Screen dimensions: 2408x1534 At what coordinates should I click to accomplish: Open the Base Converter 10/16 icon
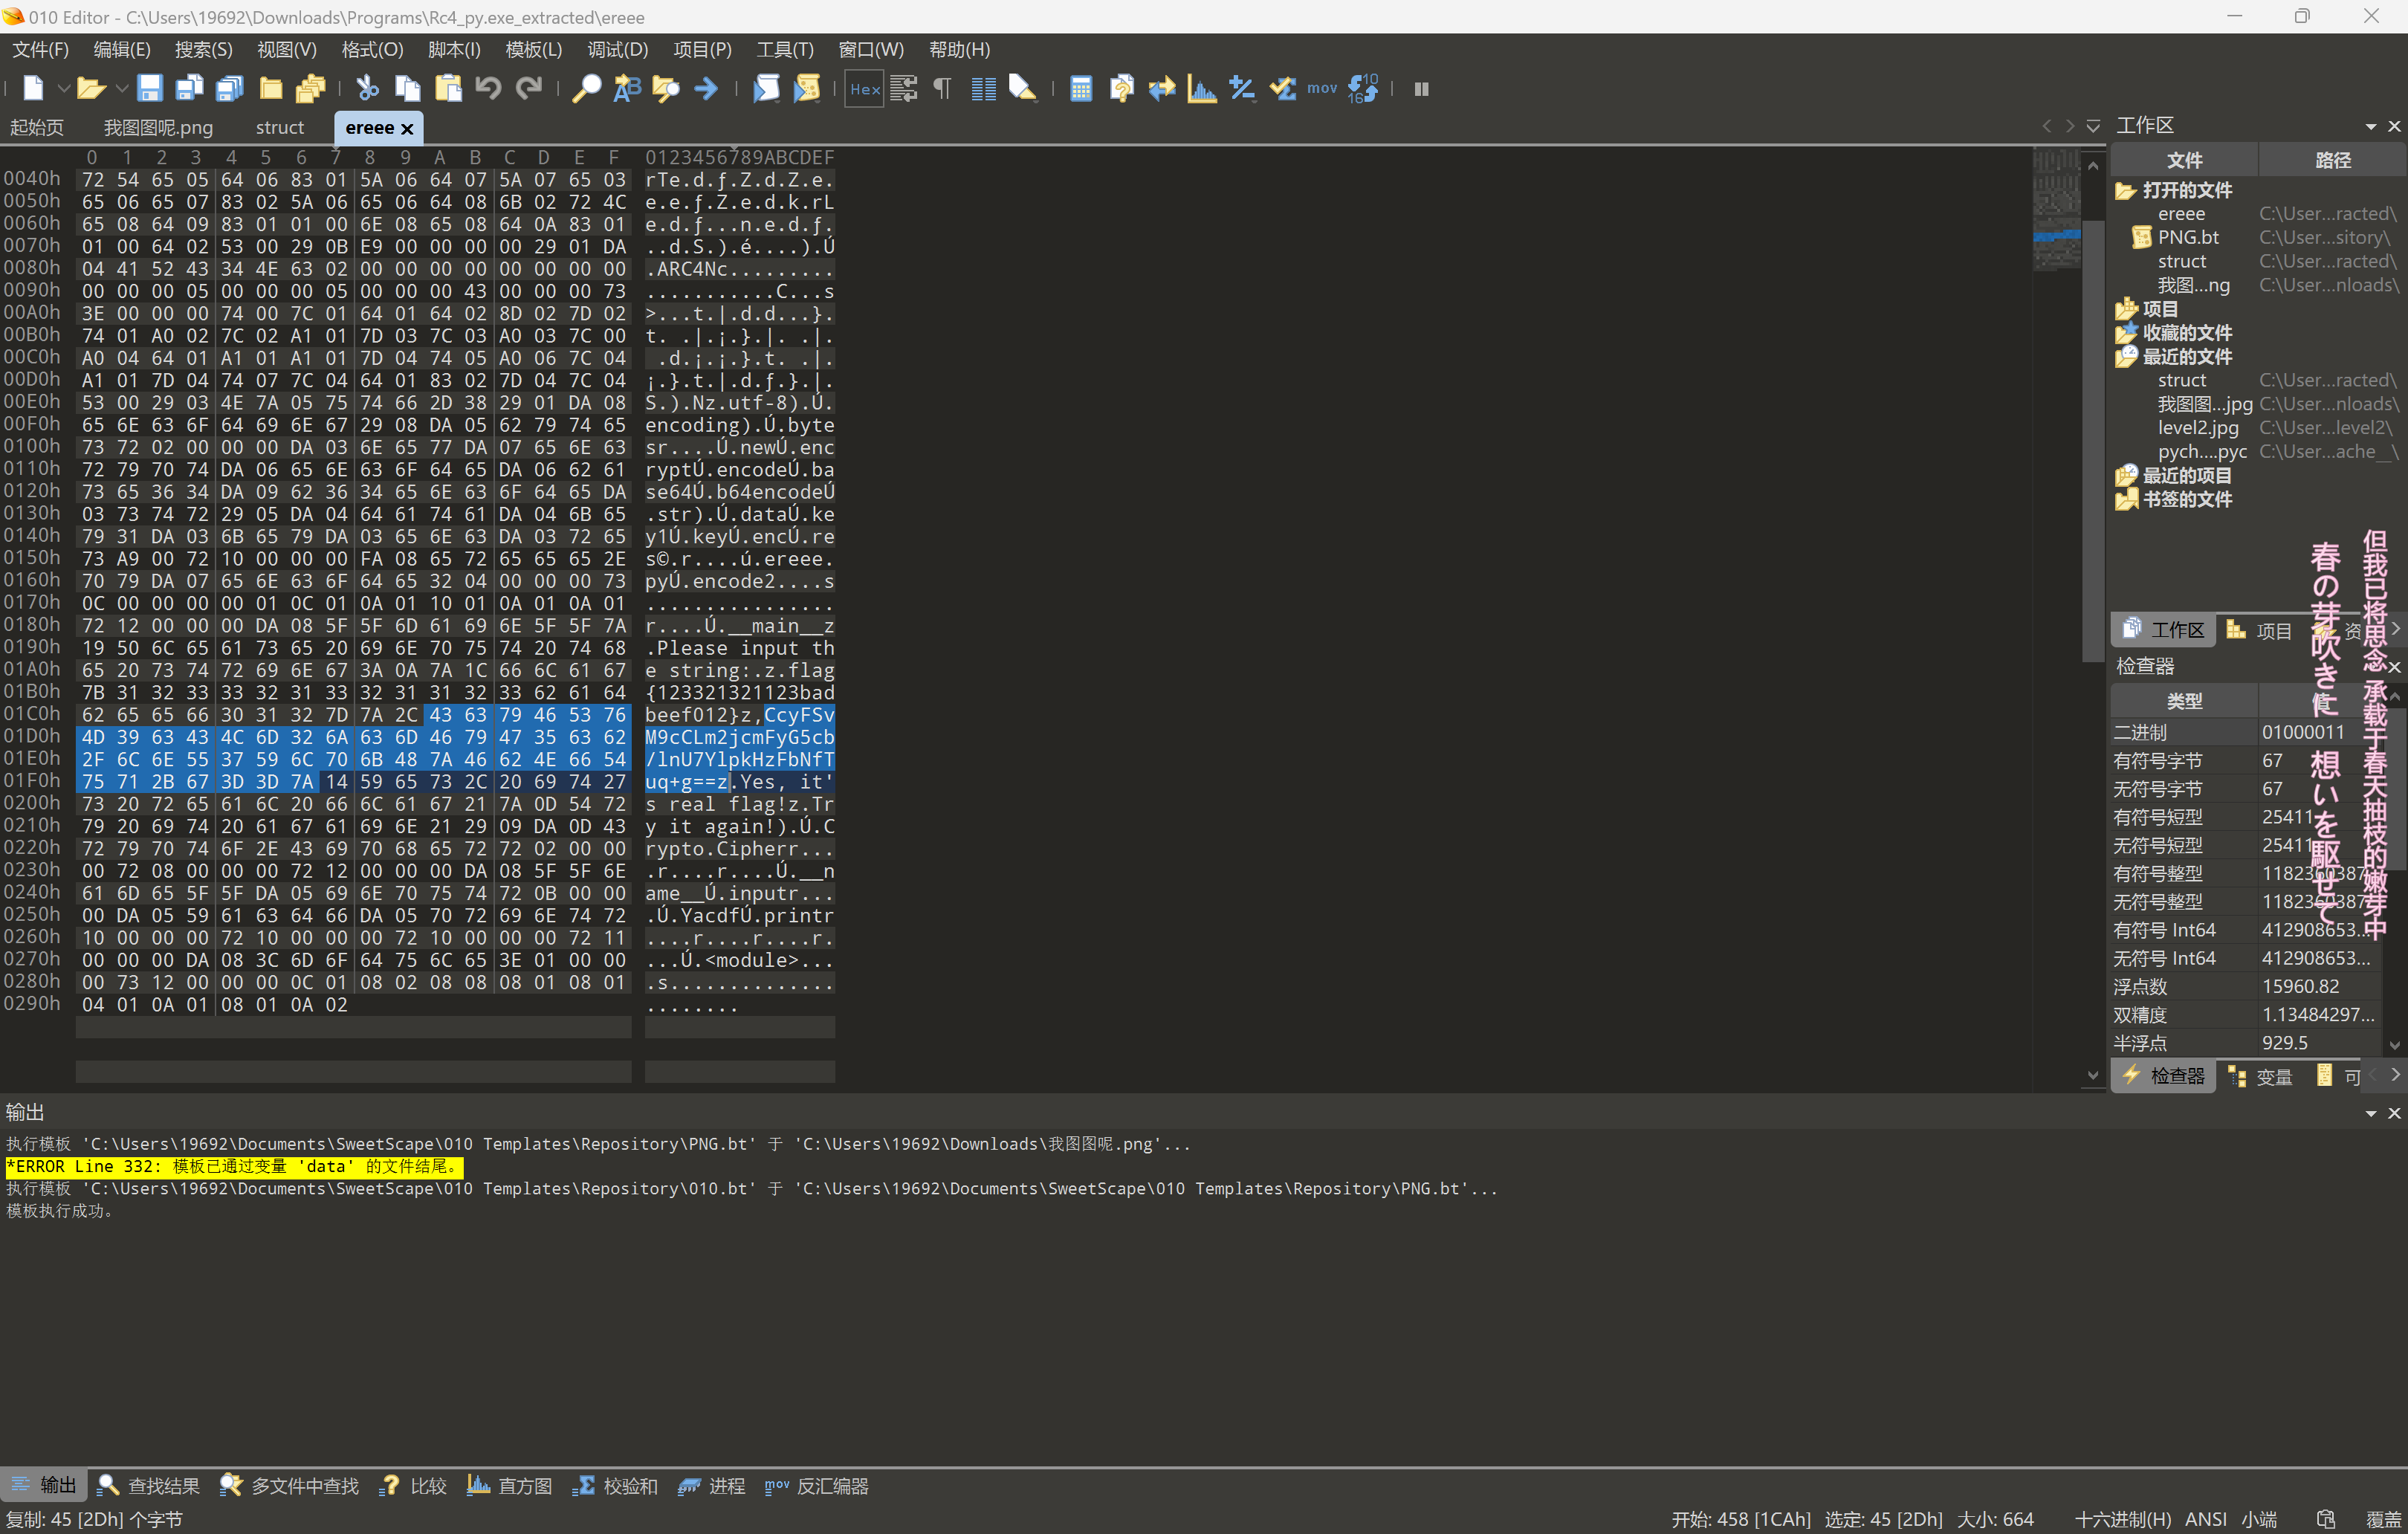(x=1363, y=89)
